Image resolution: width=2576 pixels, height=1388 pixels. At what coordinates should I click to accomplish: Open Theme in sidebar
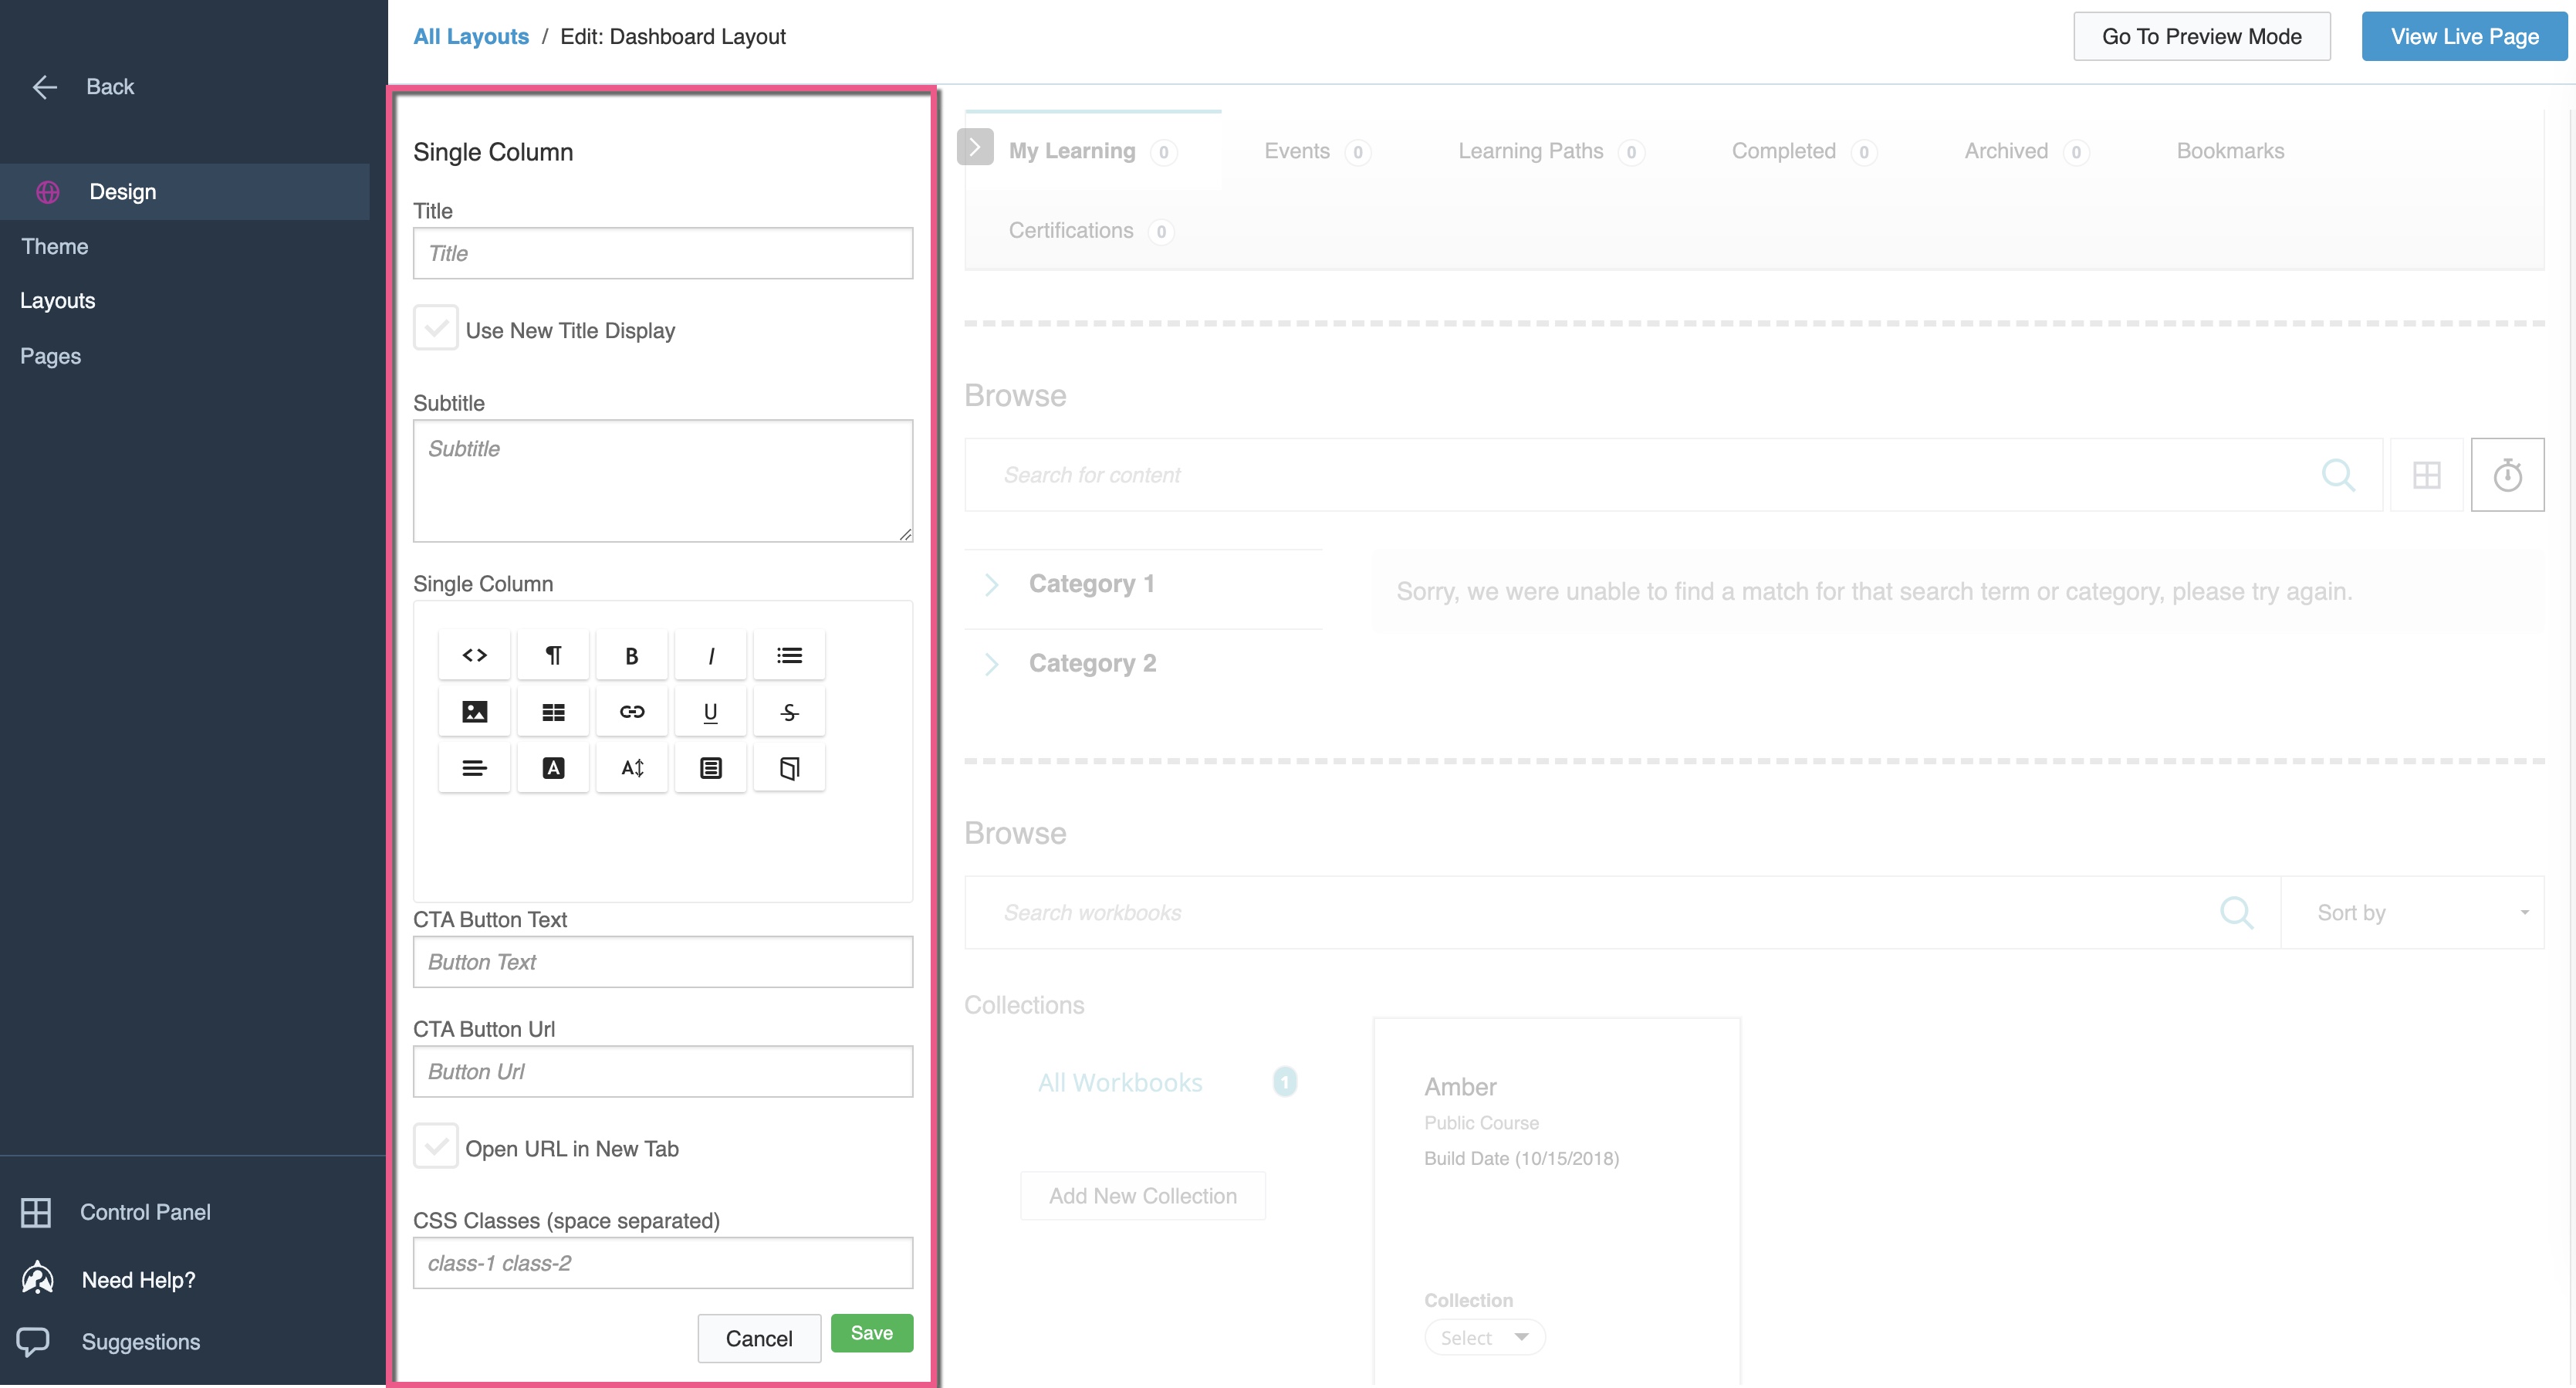click(55, 246)
